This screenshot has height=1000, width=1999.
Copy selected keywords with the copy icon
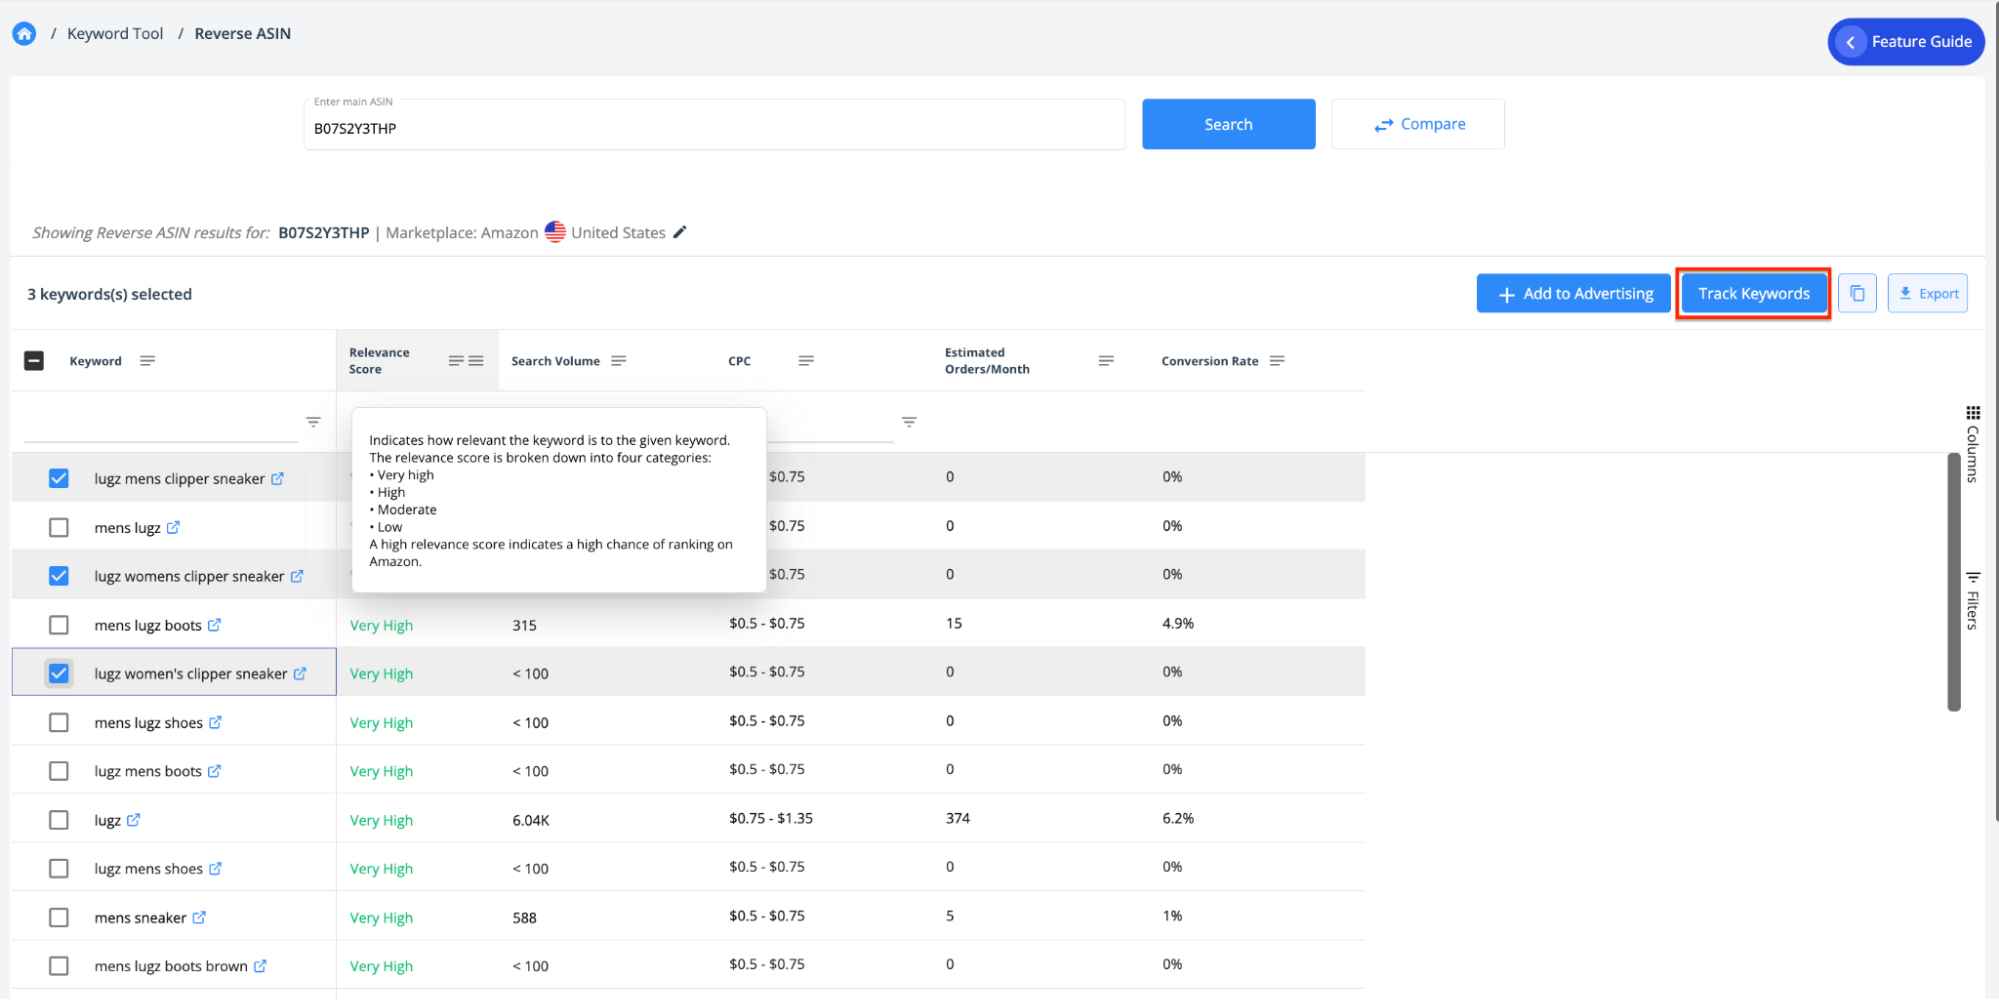tap(1857, 293)
